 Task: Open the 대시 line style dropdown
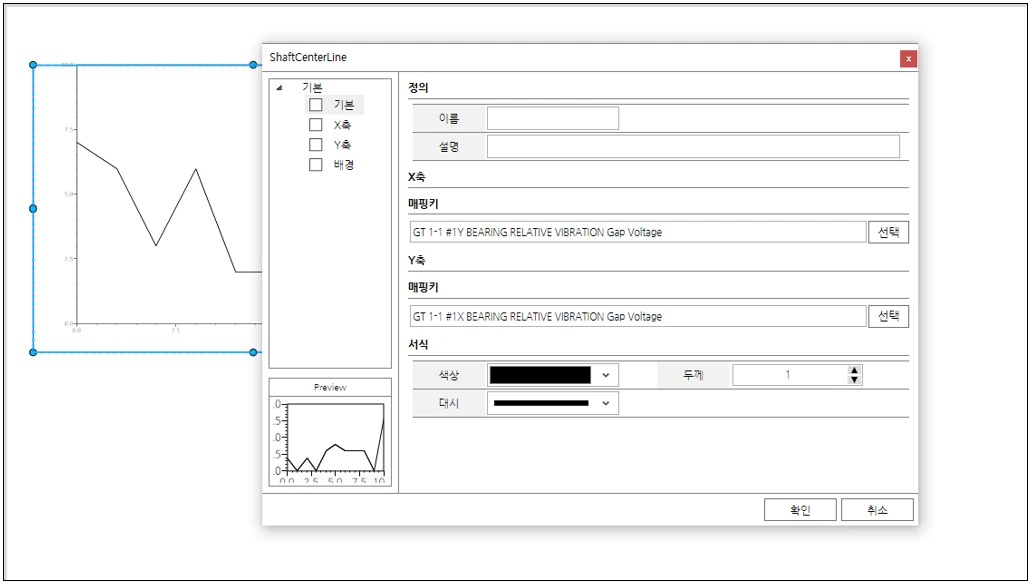click(553, 403)
